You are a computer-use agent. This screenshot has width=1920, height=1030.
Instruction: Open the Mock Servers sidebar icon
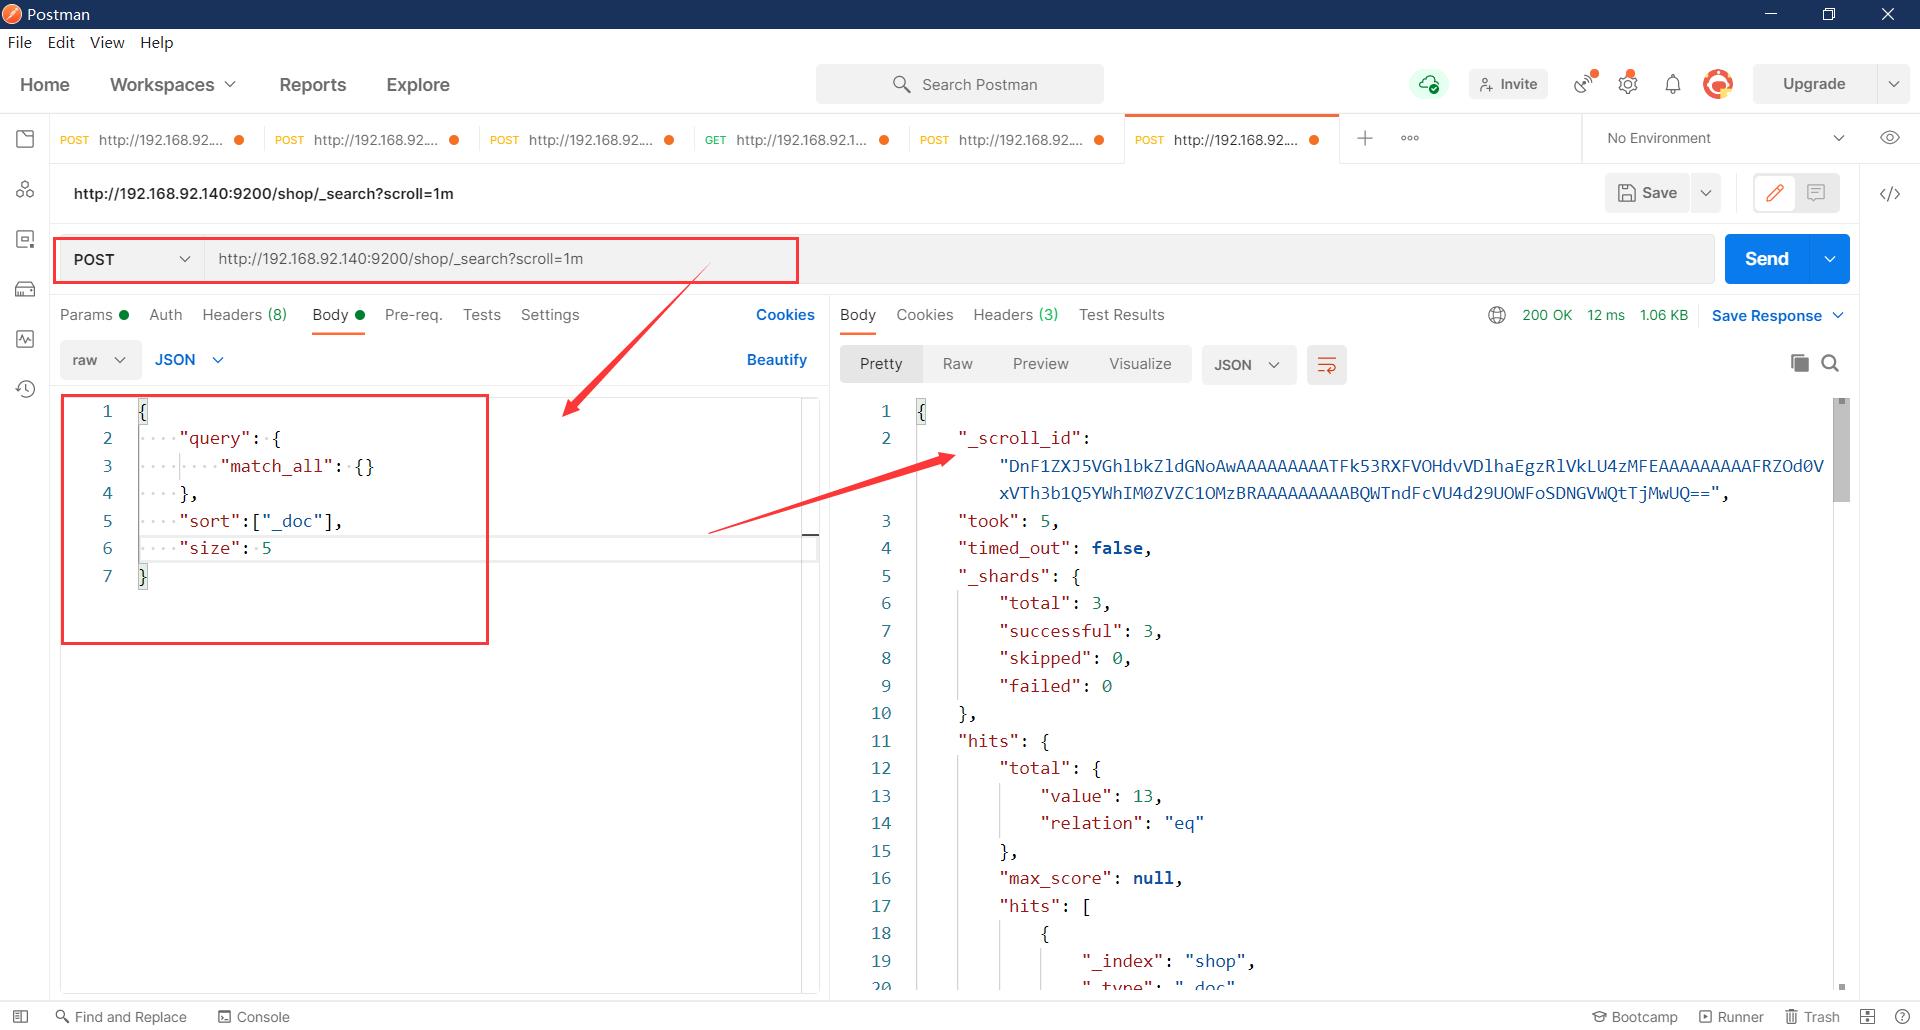pos(25,289)
